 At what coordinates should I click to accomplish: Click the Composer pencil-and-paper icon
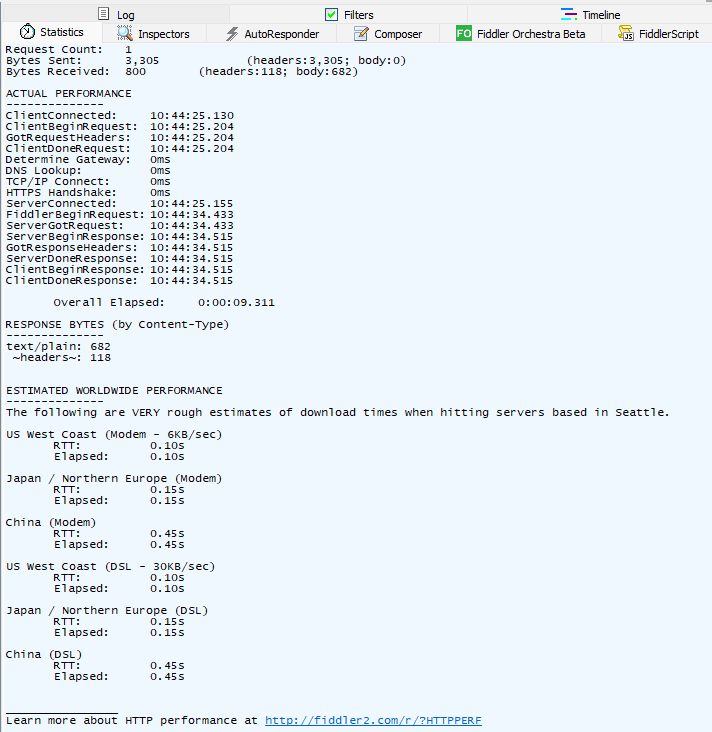pos(361,34)
